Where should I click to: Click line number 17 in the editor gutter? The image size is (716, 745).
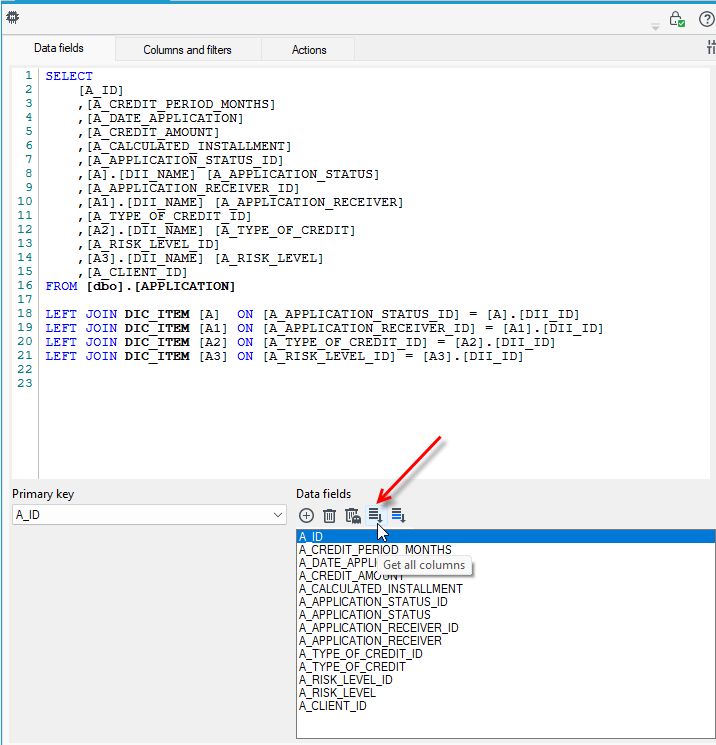[25, 299]
